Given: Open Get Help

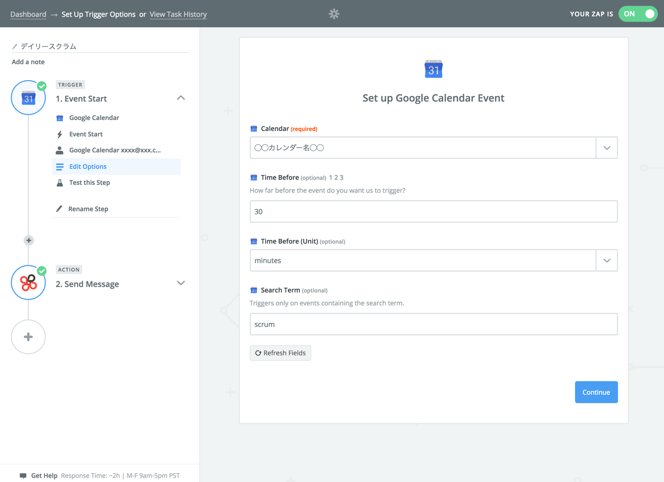Looking at the screenshot, I should [x=44, y=476].
